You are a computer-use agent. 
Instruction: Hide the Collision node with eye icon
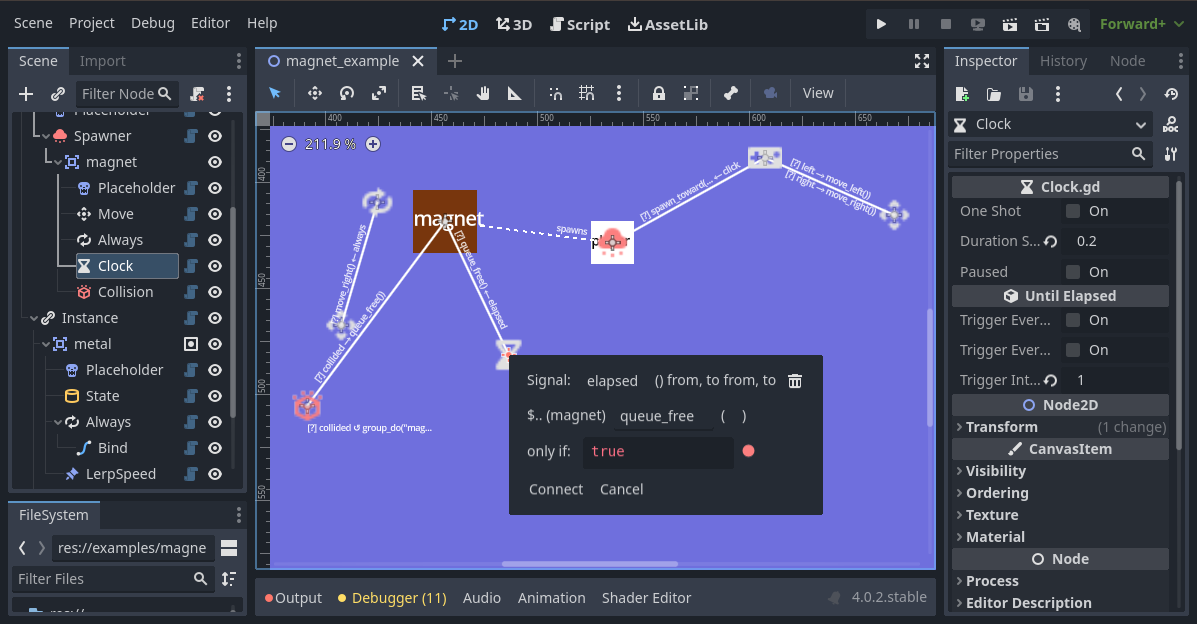coord(214,292)
